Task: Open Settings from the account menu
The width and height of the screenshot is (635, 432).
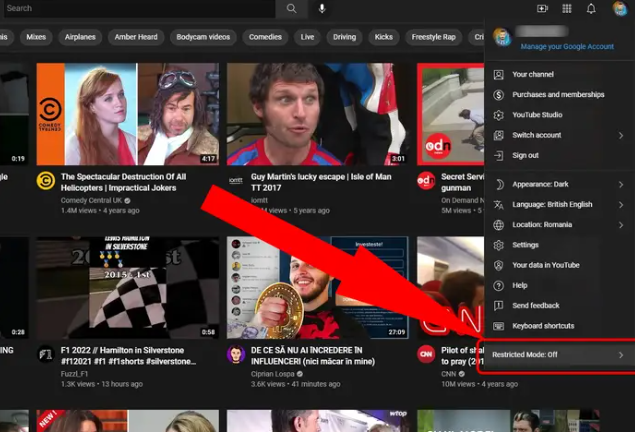Action: (x=560, y=245)
